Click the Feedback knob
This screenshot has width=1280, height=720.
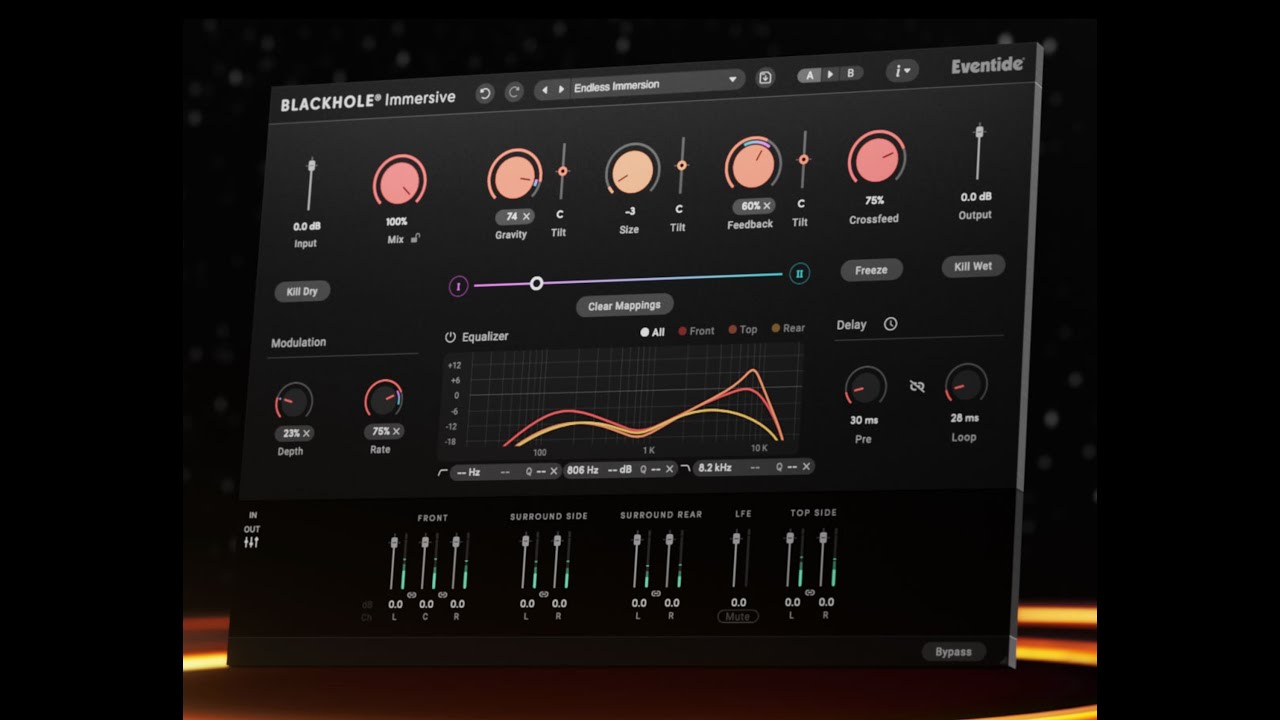pyautogui.click(x=752, y=165)
